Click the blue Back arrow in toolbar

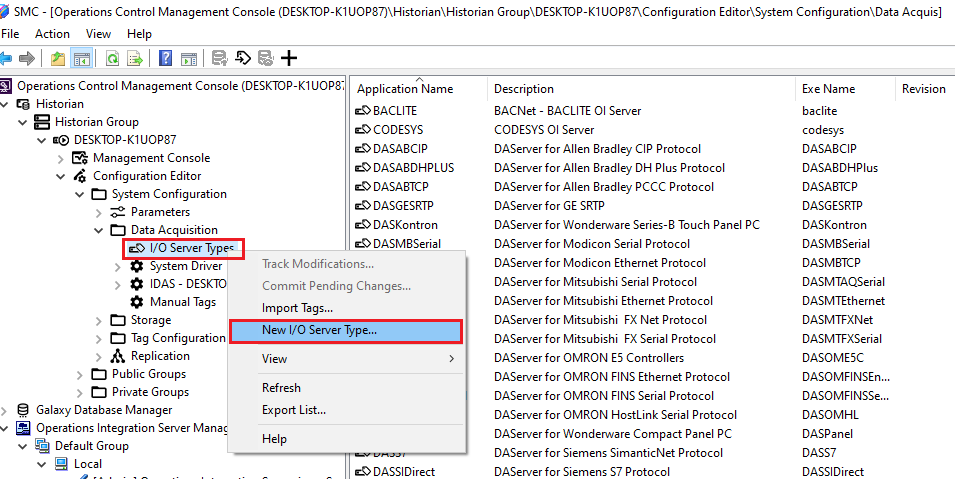pyautogui.click(x=6, y=59)
